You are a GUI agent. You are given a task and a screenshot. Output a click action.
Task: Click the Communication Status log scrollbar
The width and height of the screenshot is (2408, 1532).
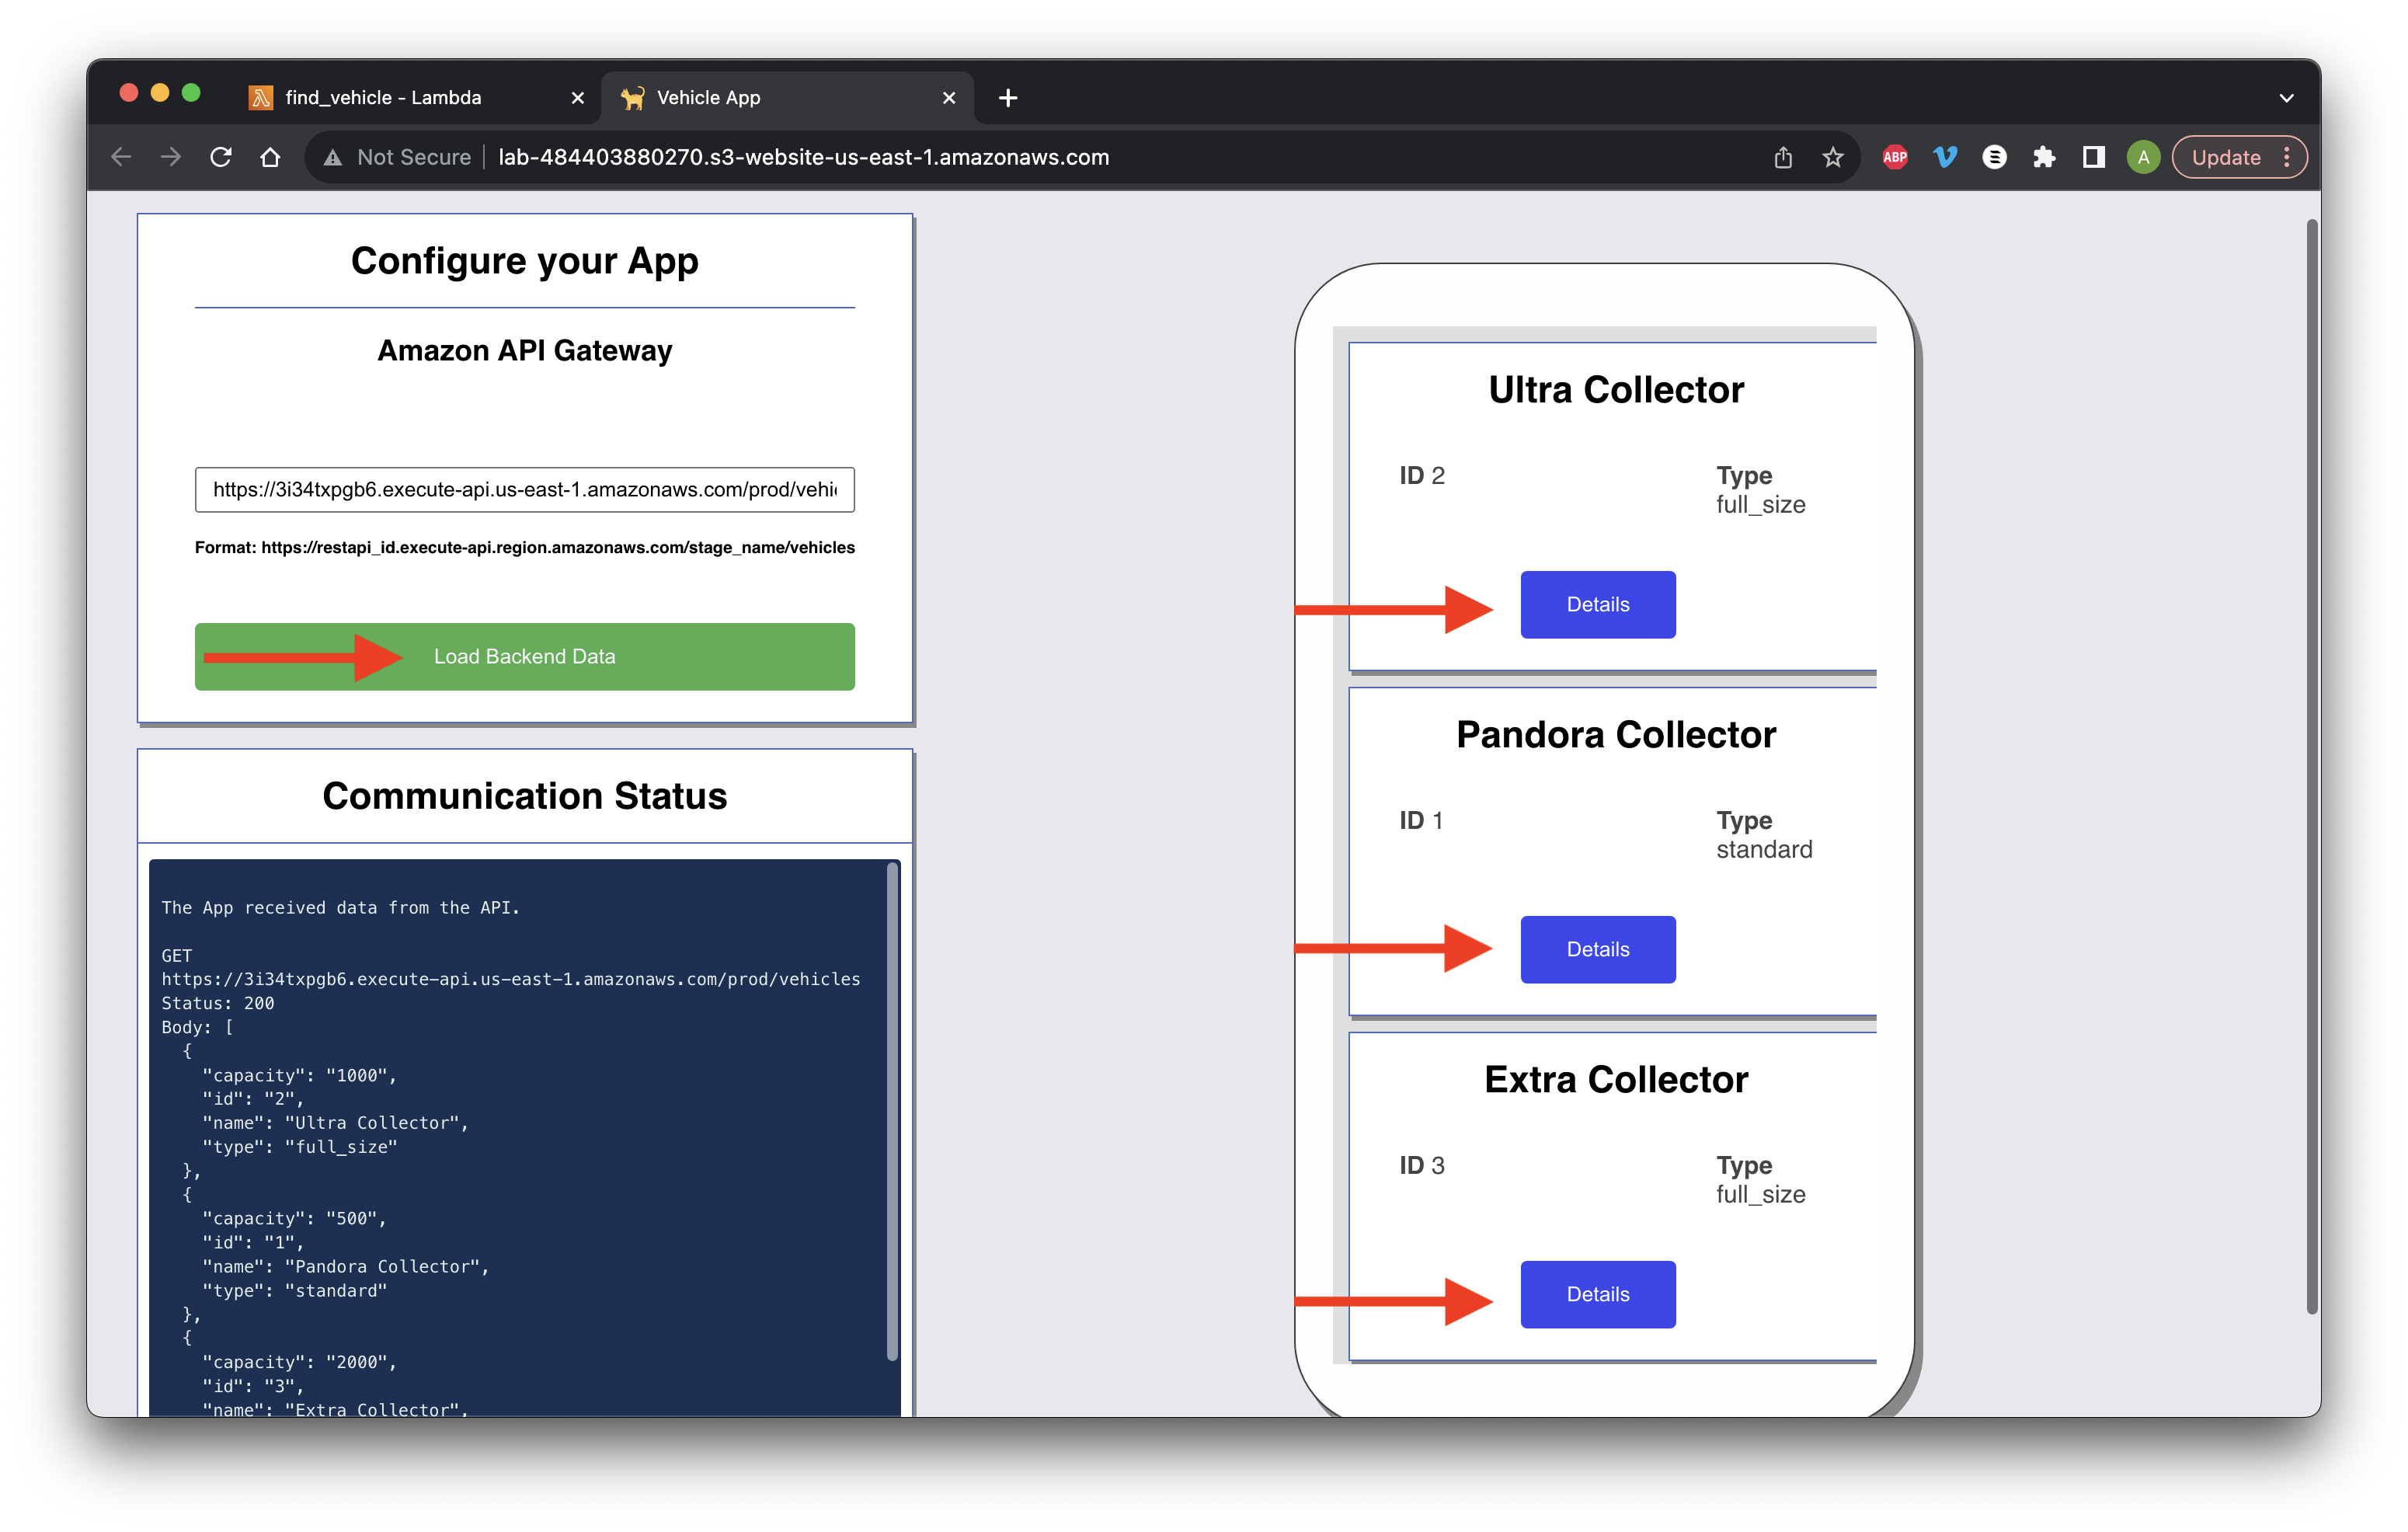(892, 1110)
